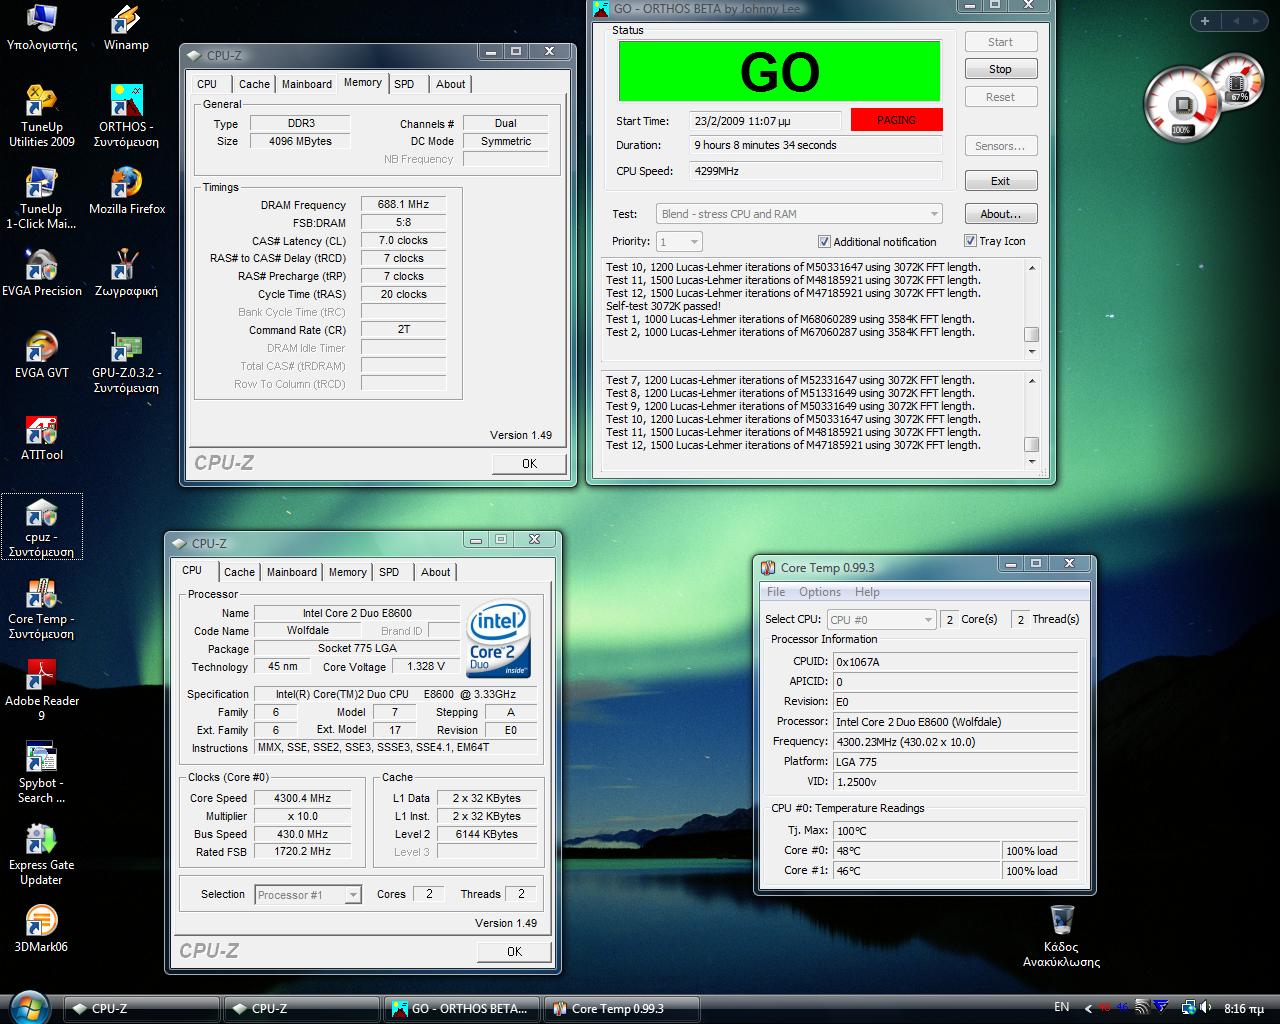The width and height of the screenshot is (1280, 1024).
Task: Open the Test type dropdown in ORTHOS
Action: [799, 214]
